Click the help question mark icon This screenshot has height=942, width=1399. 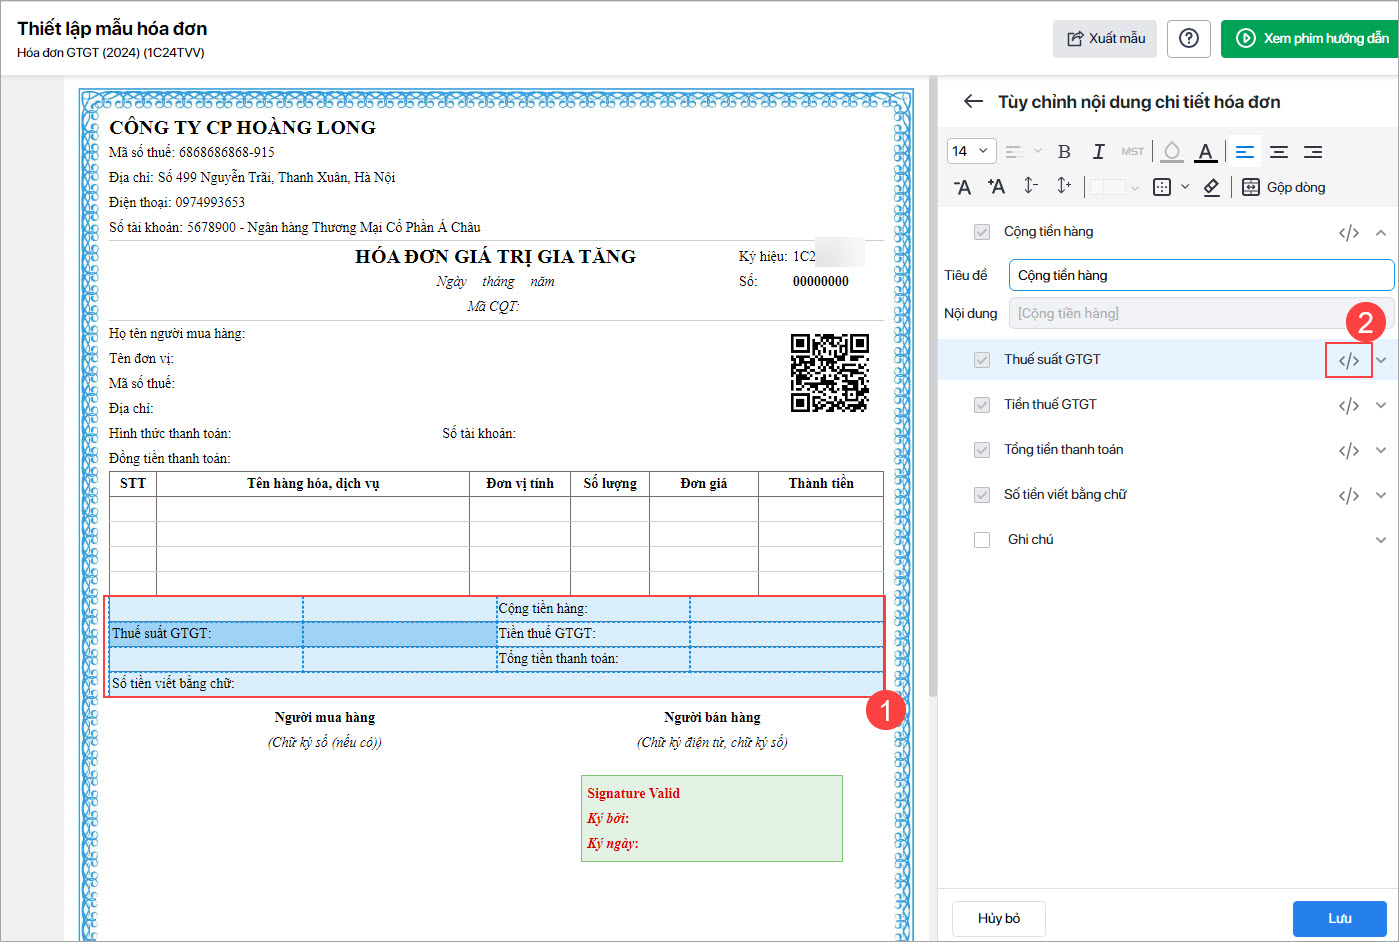[x=1188, y=38]
